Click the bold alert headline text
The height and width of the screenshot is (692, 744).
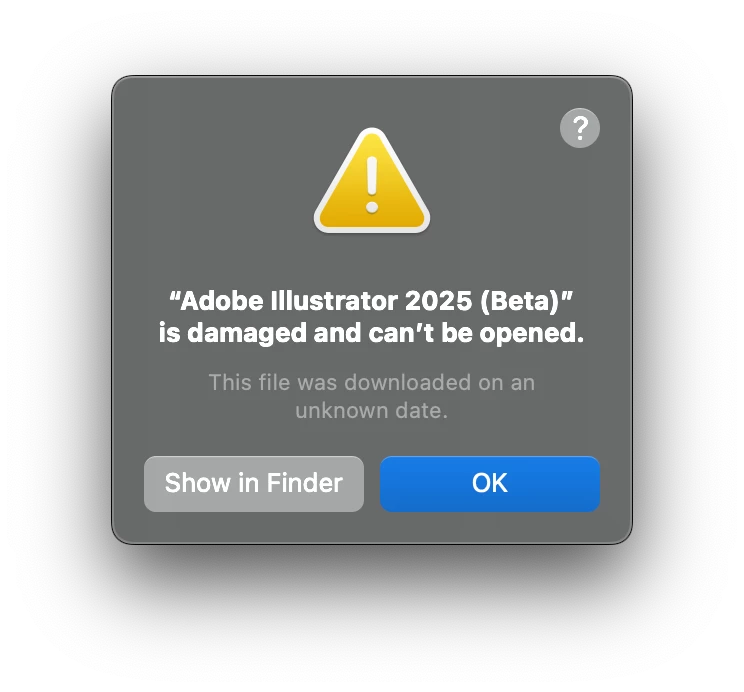click(372, 317)
